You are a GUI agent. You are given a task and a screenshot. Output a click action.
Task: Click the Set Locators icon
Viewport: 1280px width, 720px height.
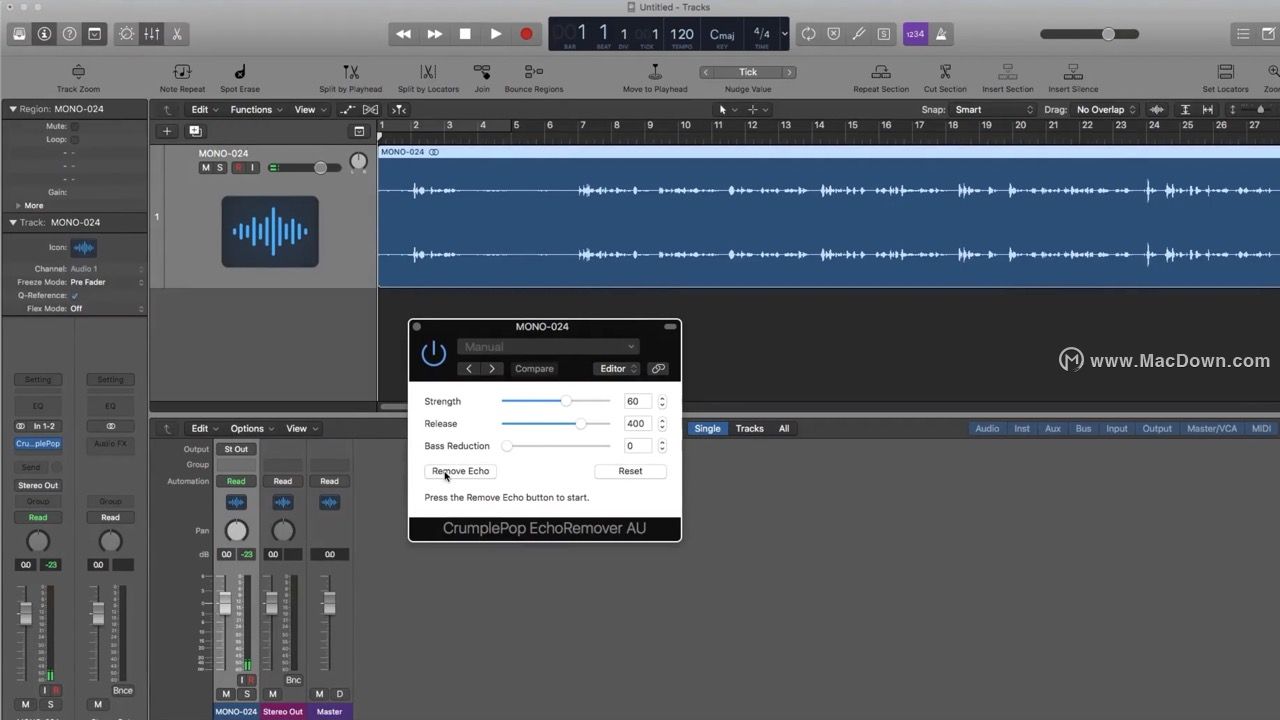click(x=1225, y=72)
